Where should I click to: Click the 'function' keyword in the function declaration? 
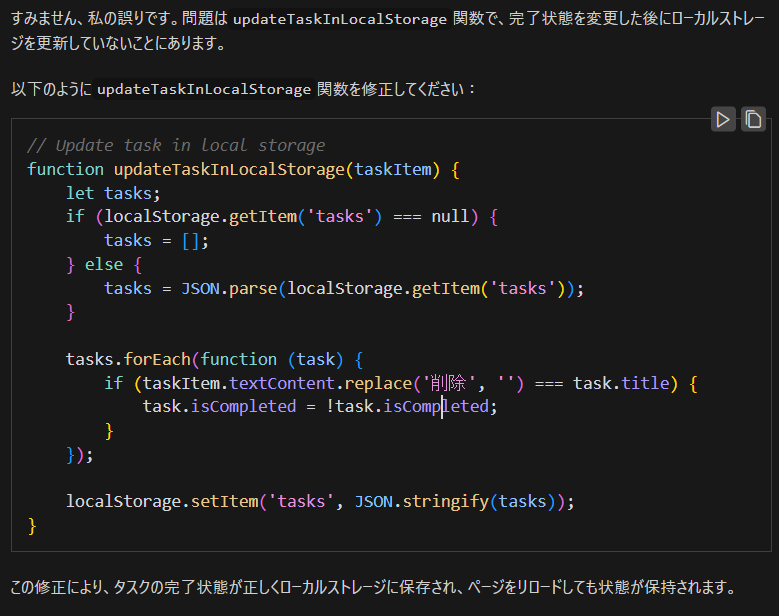[65, 169]
